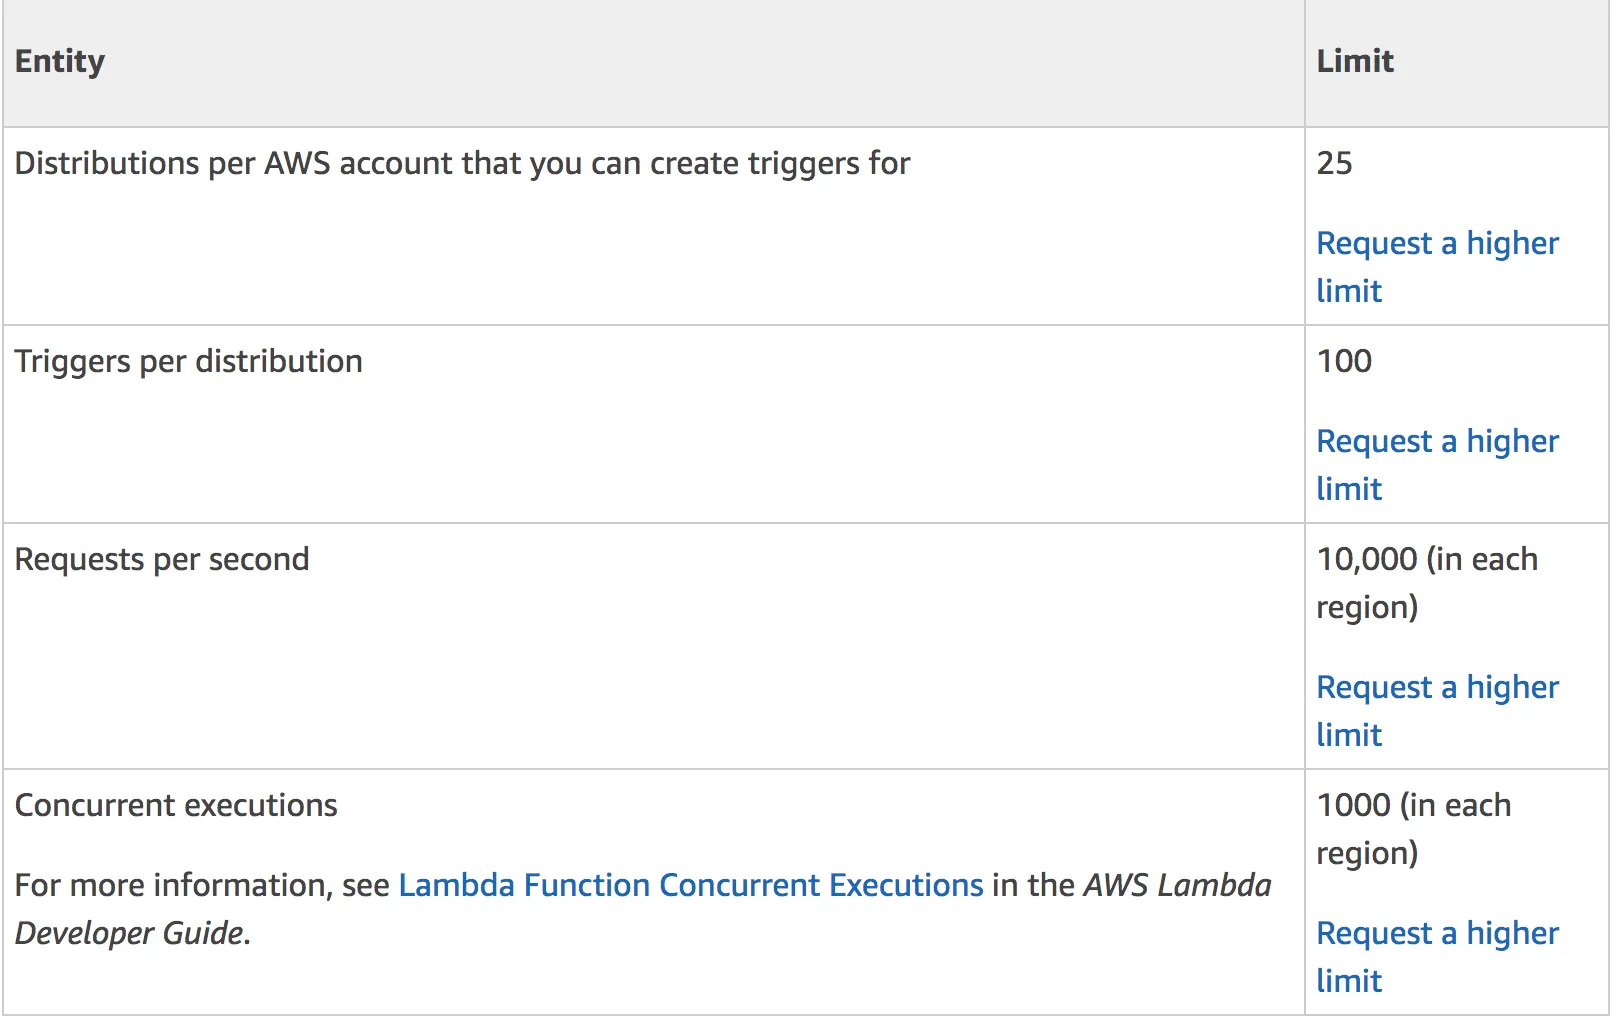Follow higher limit link for Concurrent executions
The image size is (1618, 1020).
[1436, 934]
